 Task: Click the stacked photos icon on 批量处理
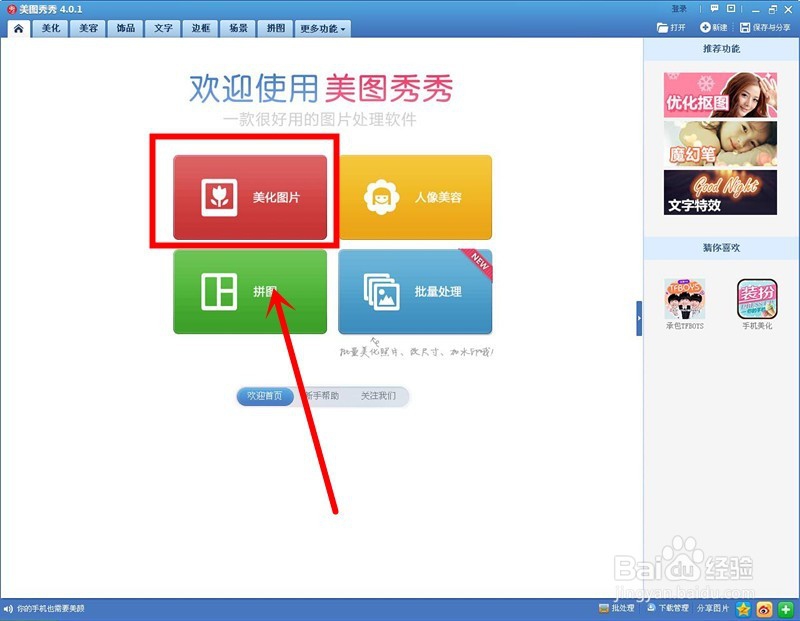click(382, 292)
